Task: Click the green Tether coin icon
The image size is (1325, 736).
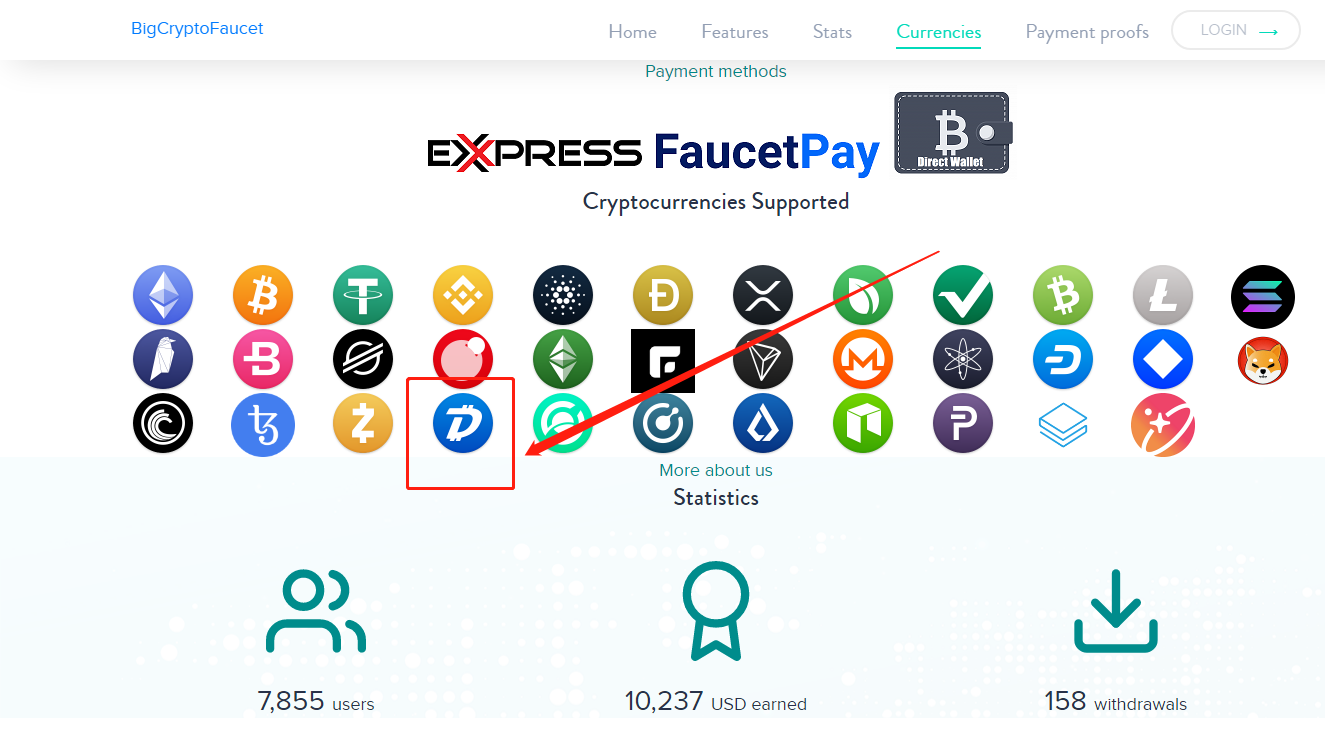Action: [x=363, y=295]
